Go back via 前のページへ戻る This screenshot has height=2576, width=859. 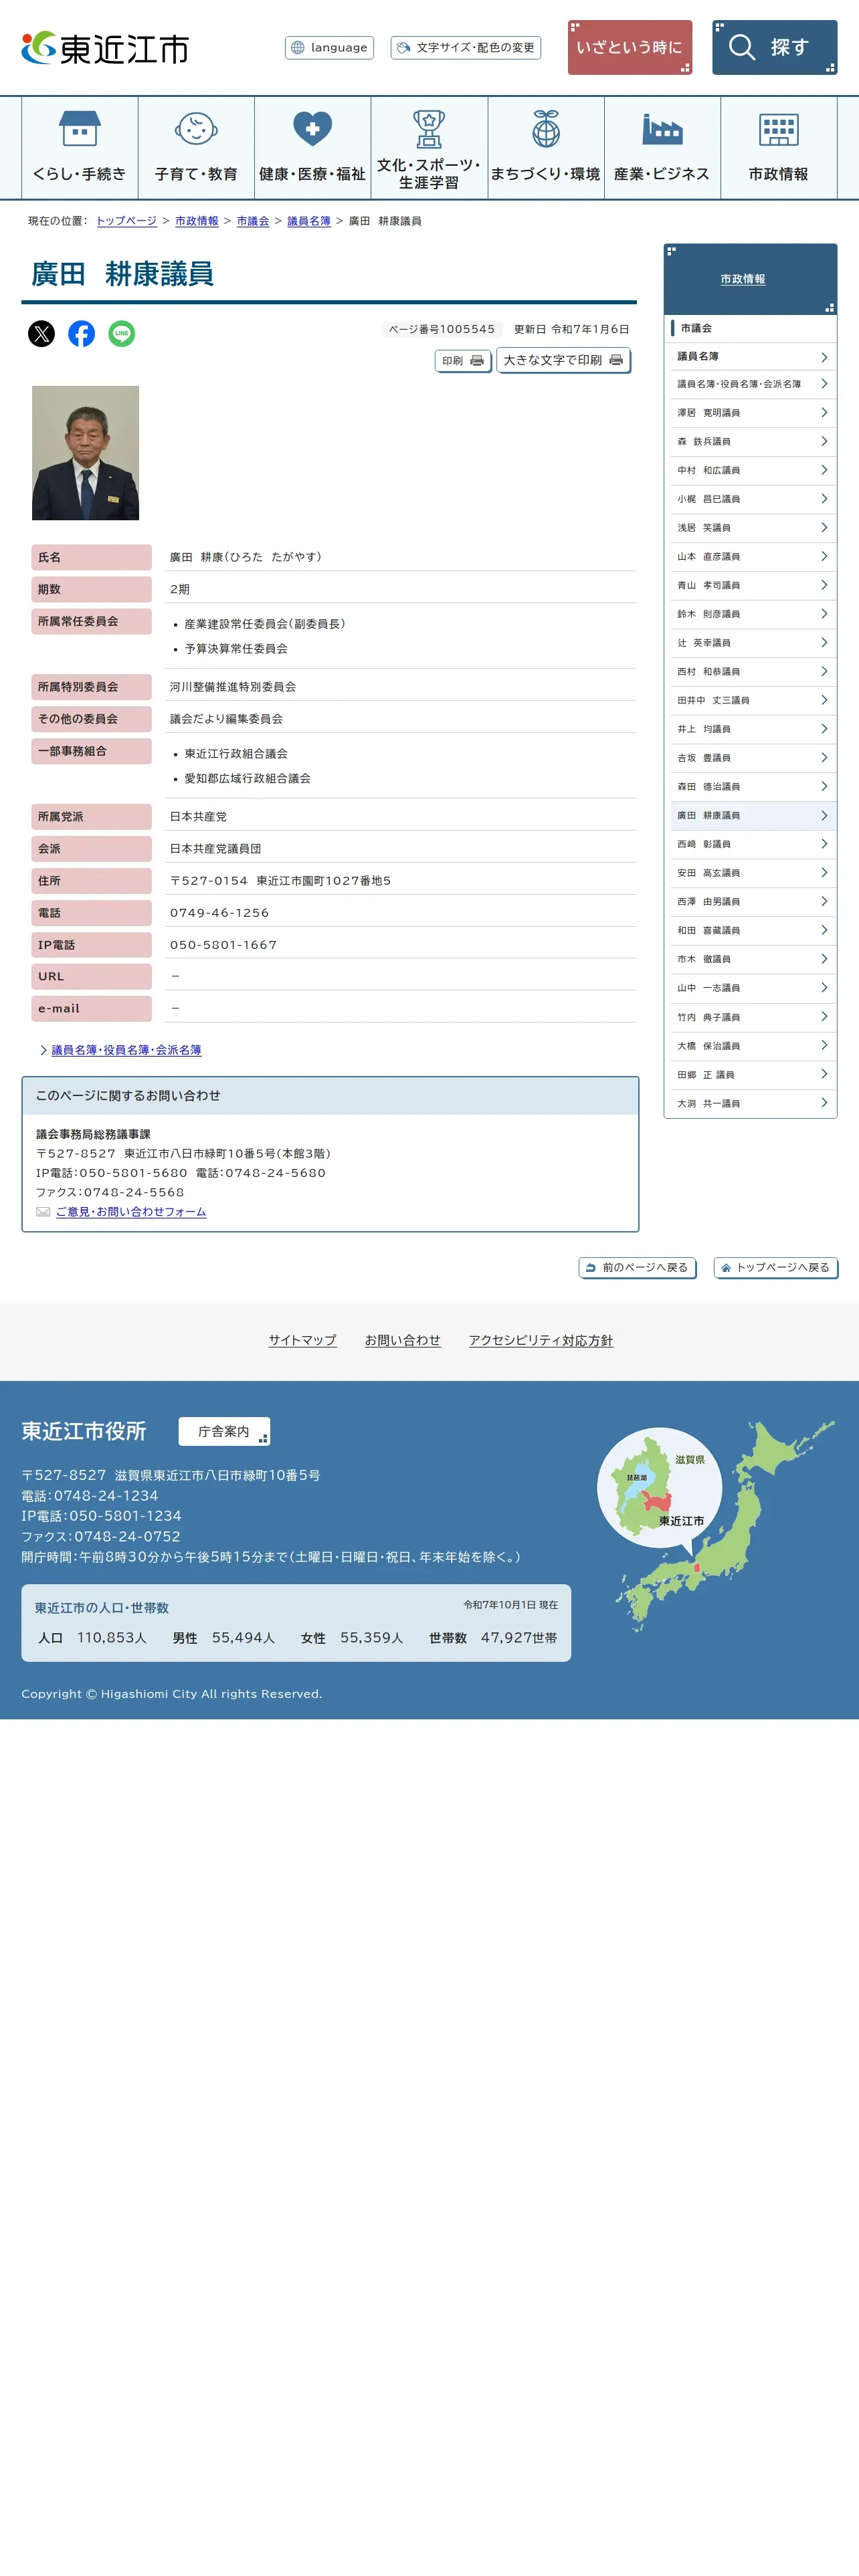click(638, 1267)
